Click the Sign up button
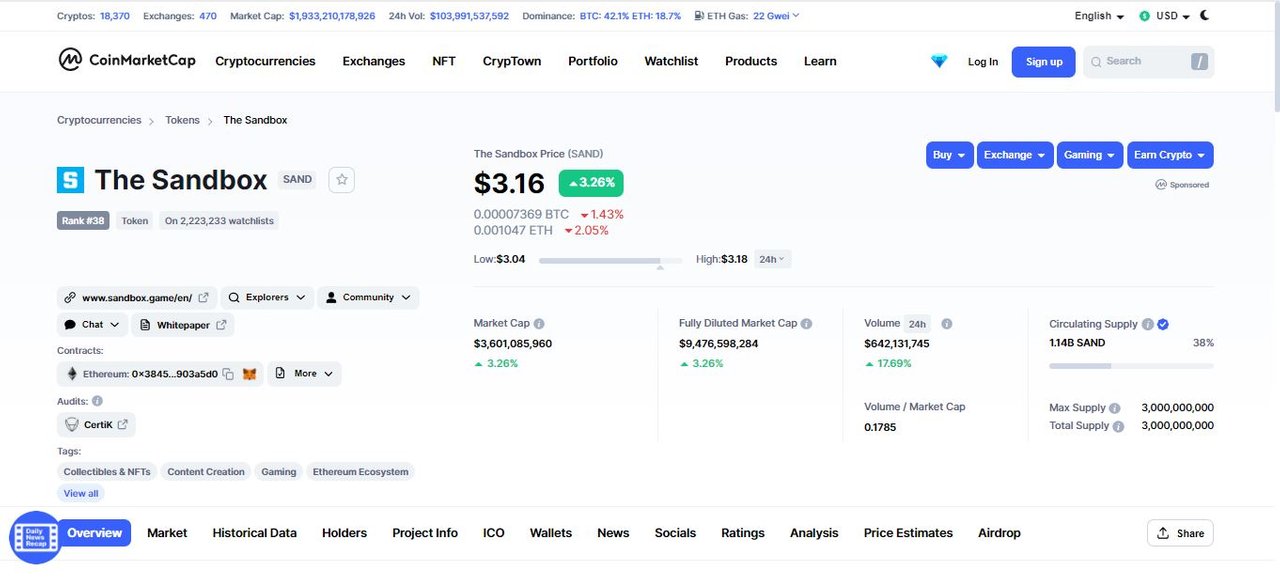 1044,62
